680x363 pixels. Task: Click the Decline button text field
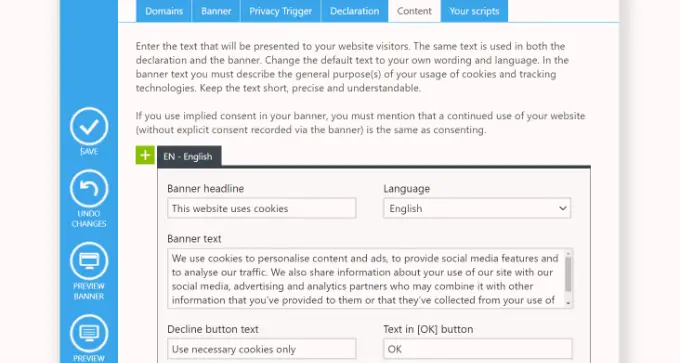coord(262,349)
